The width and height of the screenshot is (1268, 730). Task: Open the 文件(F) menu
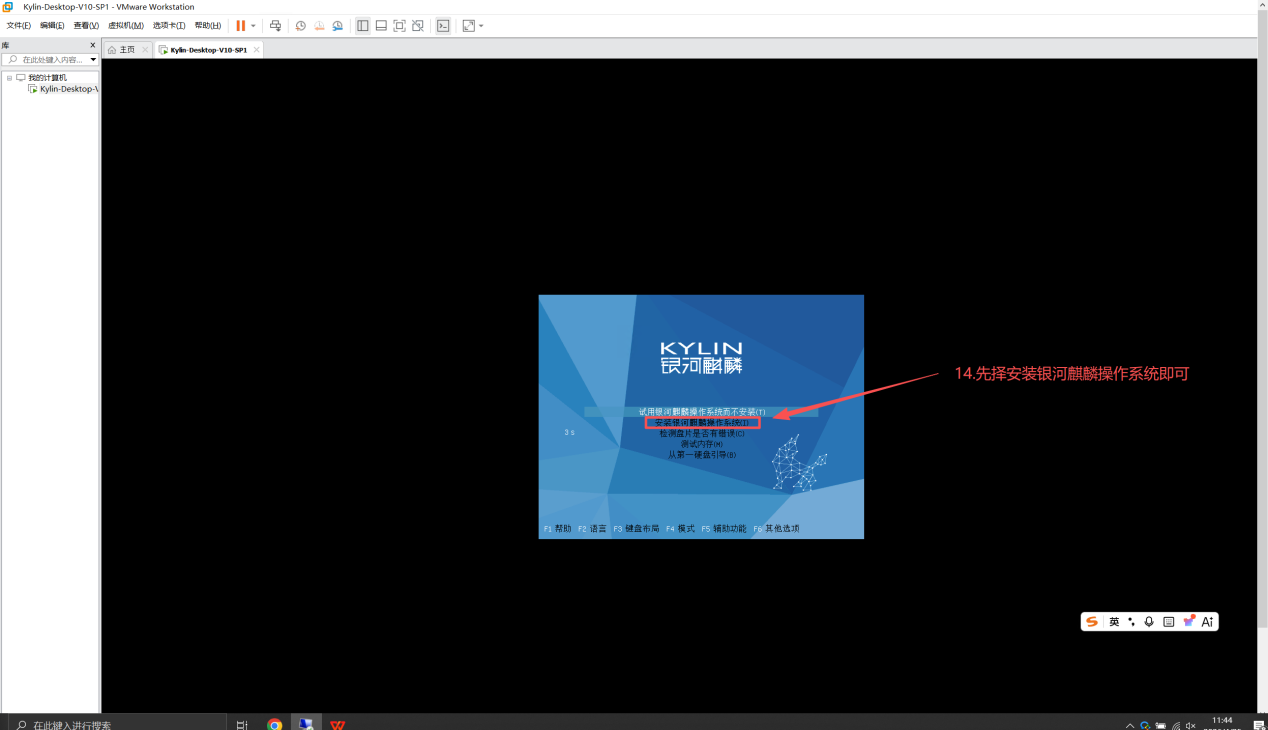pos(19,26)
